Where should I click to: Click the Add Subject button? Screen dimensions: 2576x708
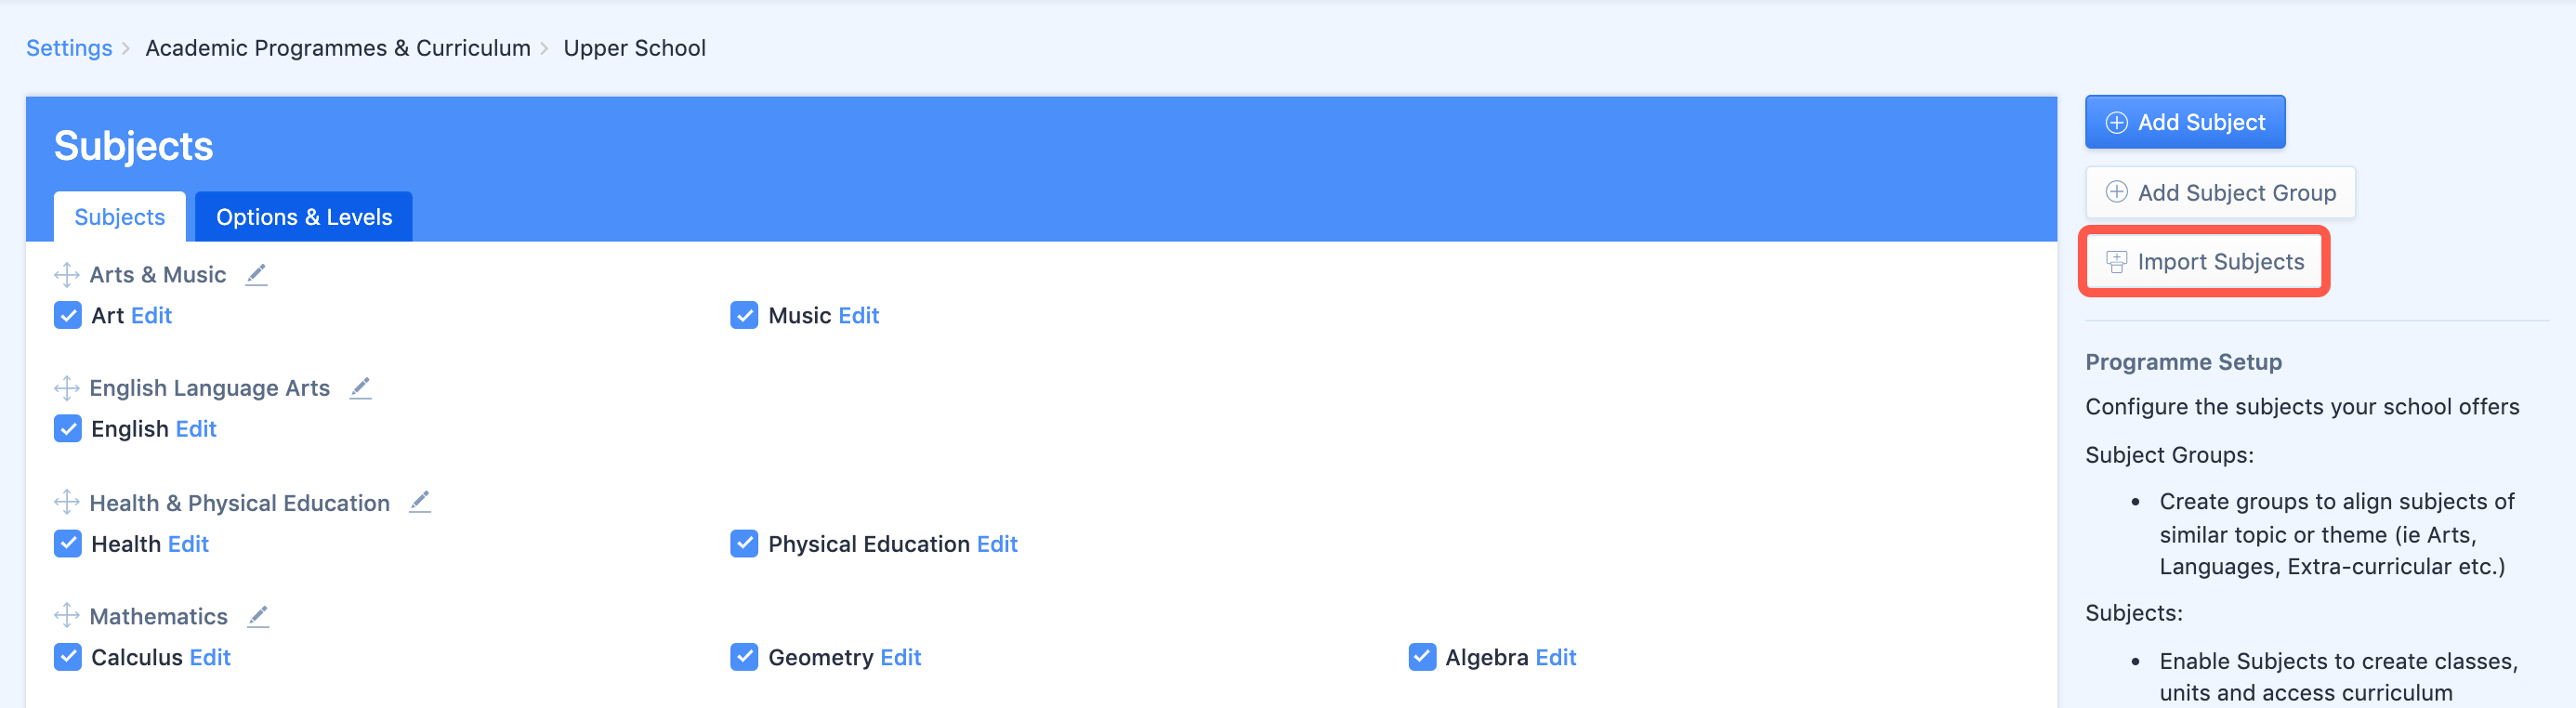[x=2185, y=122]
